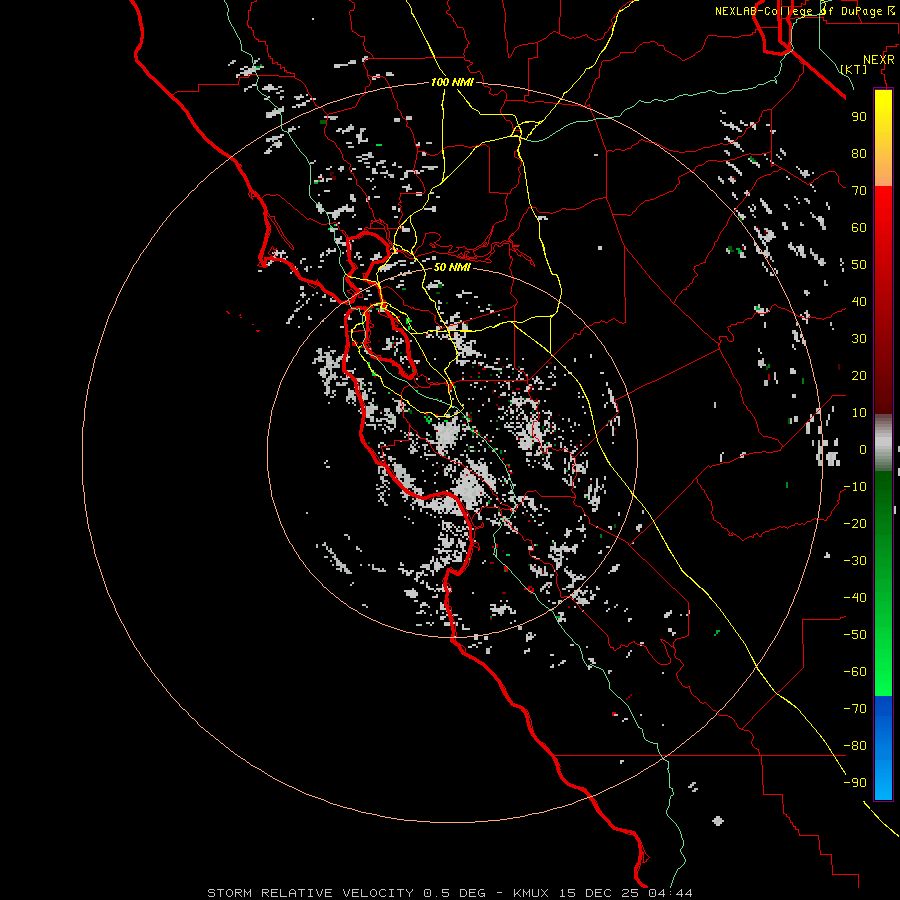
Task: Click the "40" value on velocity scale
Action: (x=859, y=302)
